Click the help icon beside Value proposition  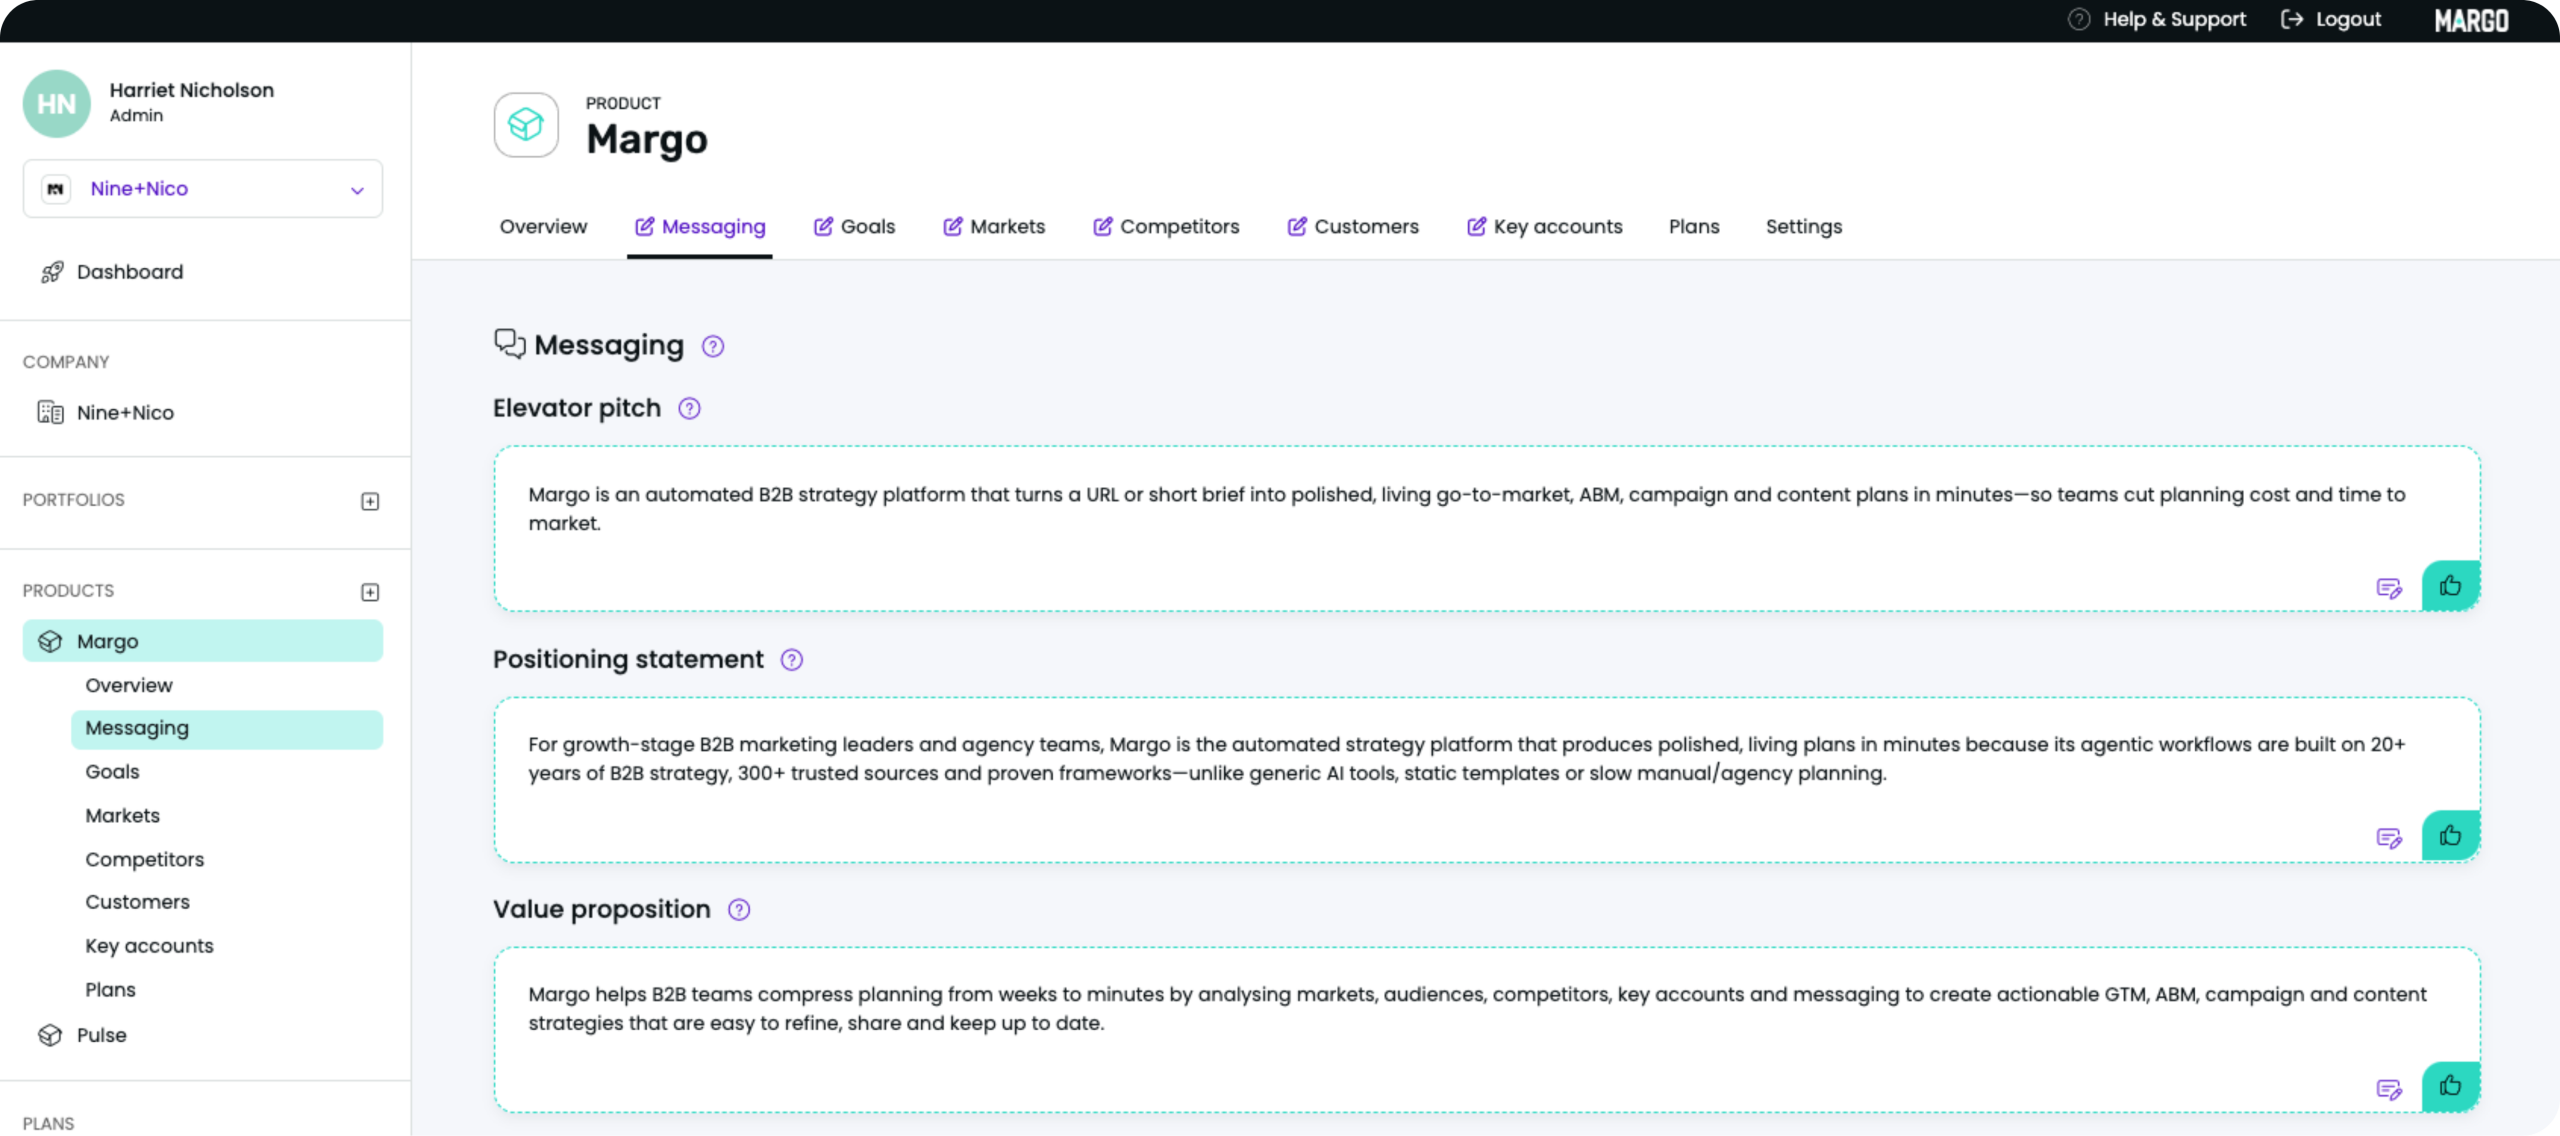point(739,910)
